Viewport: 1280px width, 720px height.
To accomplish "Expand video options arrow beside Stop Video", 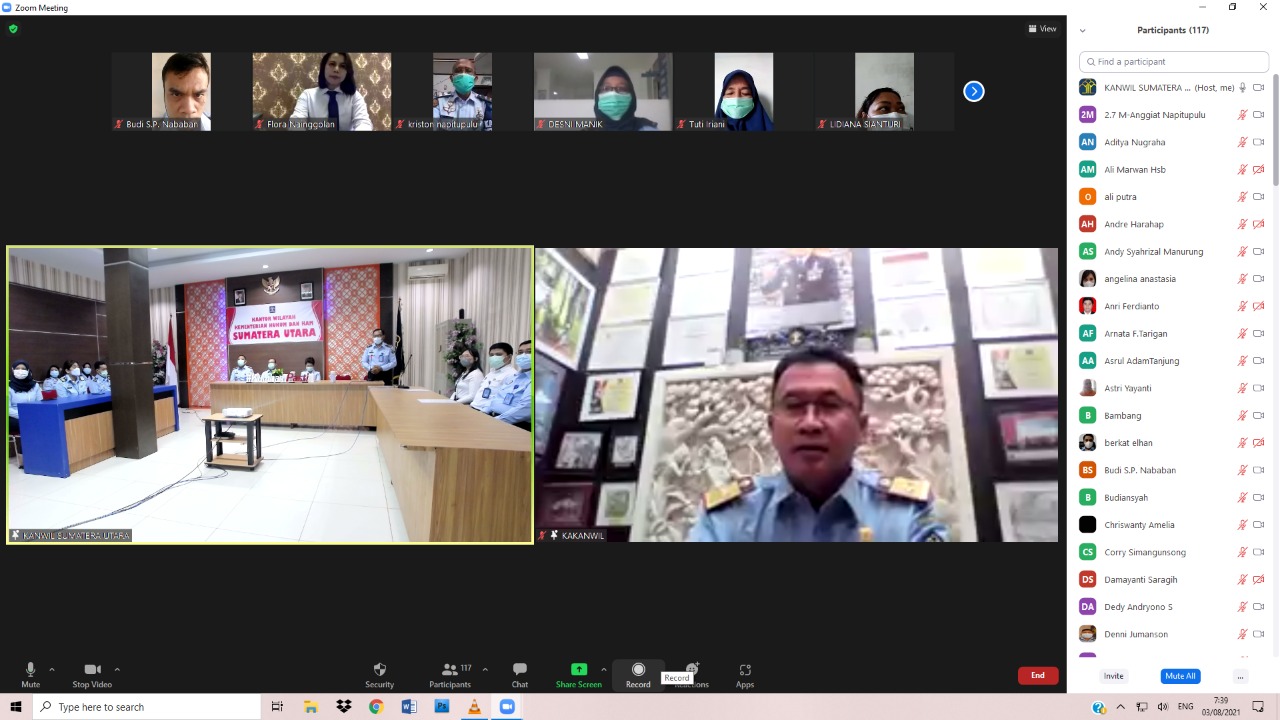I will coord(117,670).
